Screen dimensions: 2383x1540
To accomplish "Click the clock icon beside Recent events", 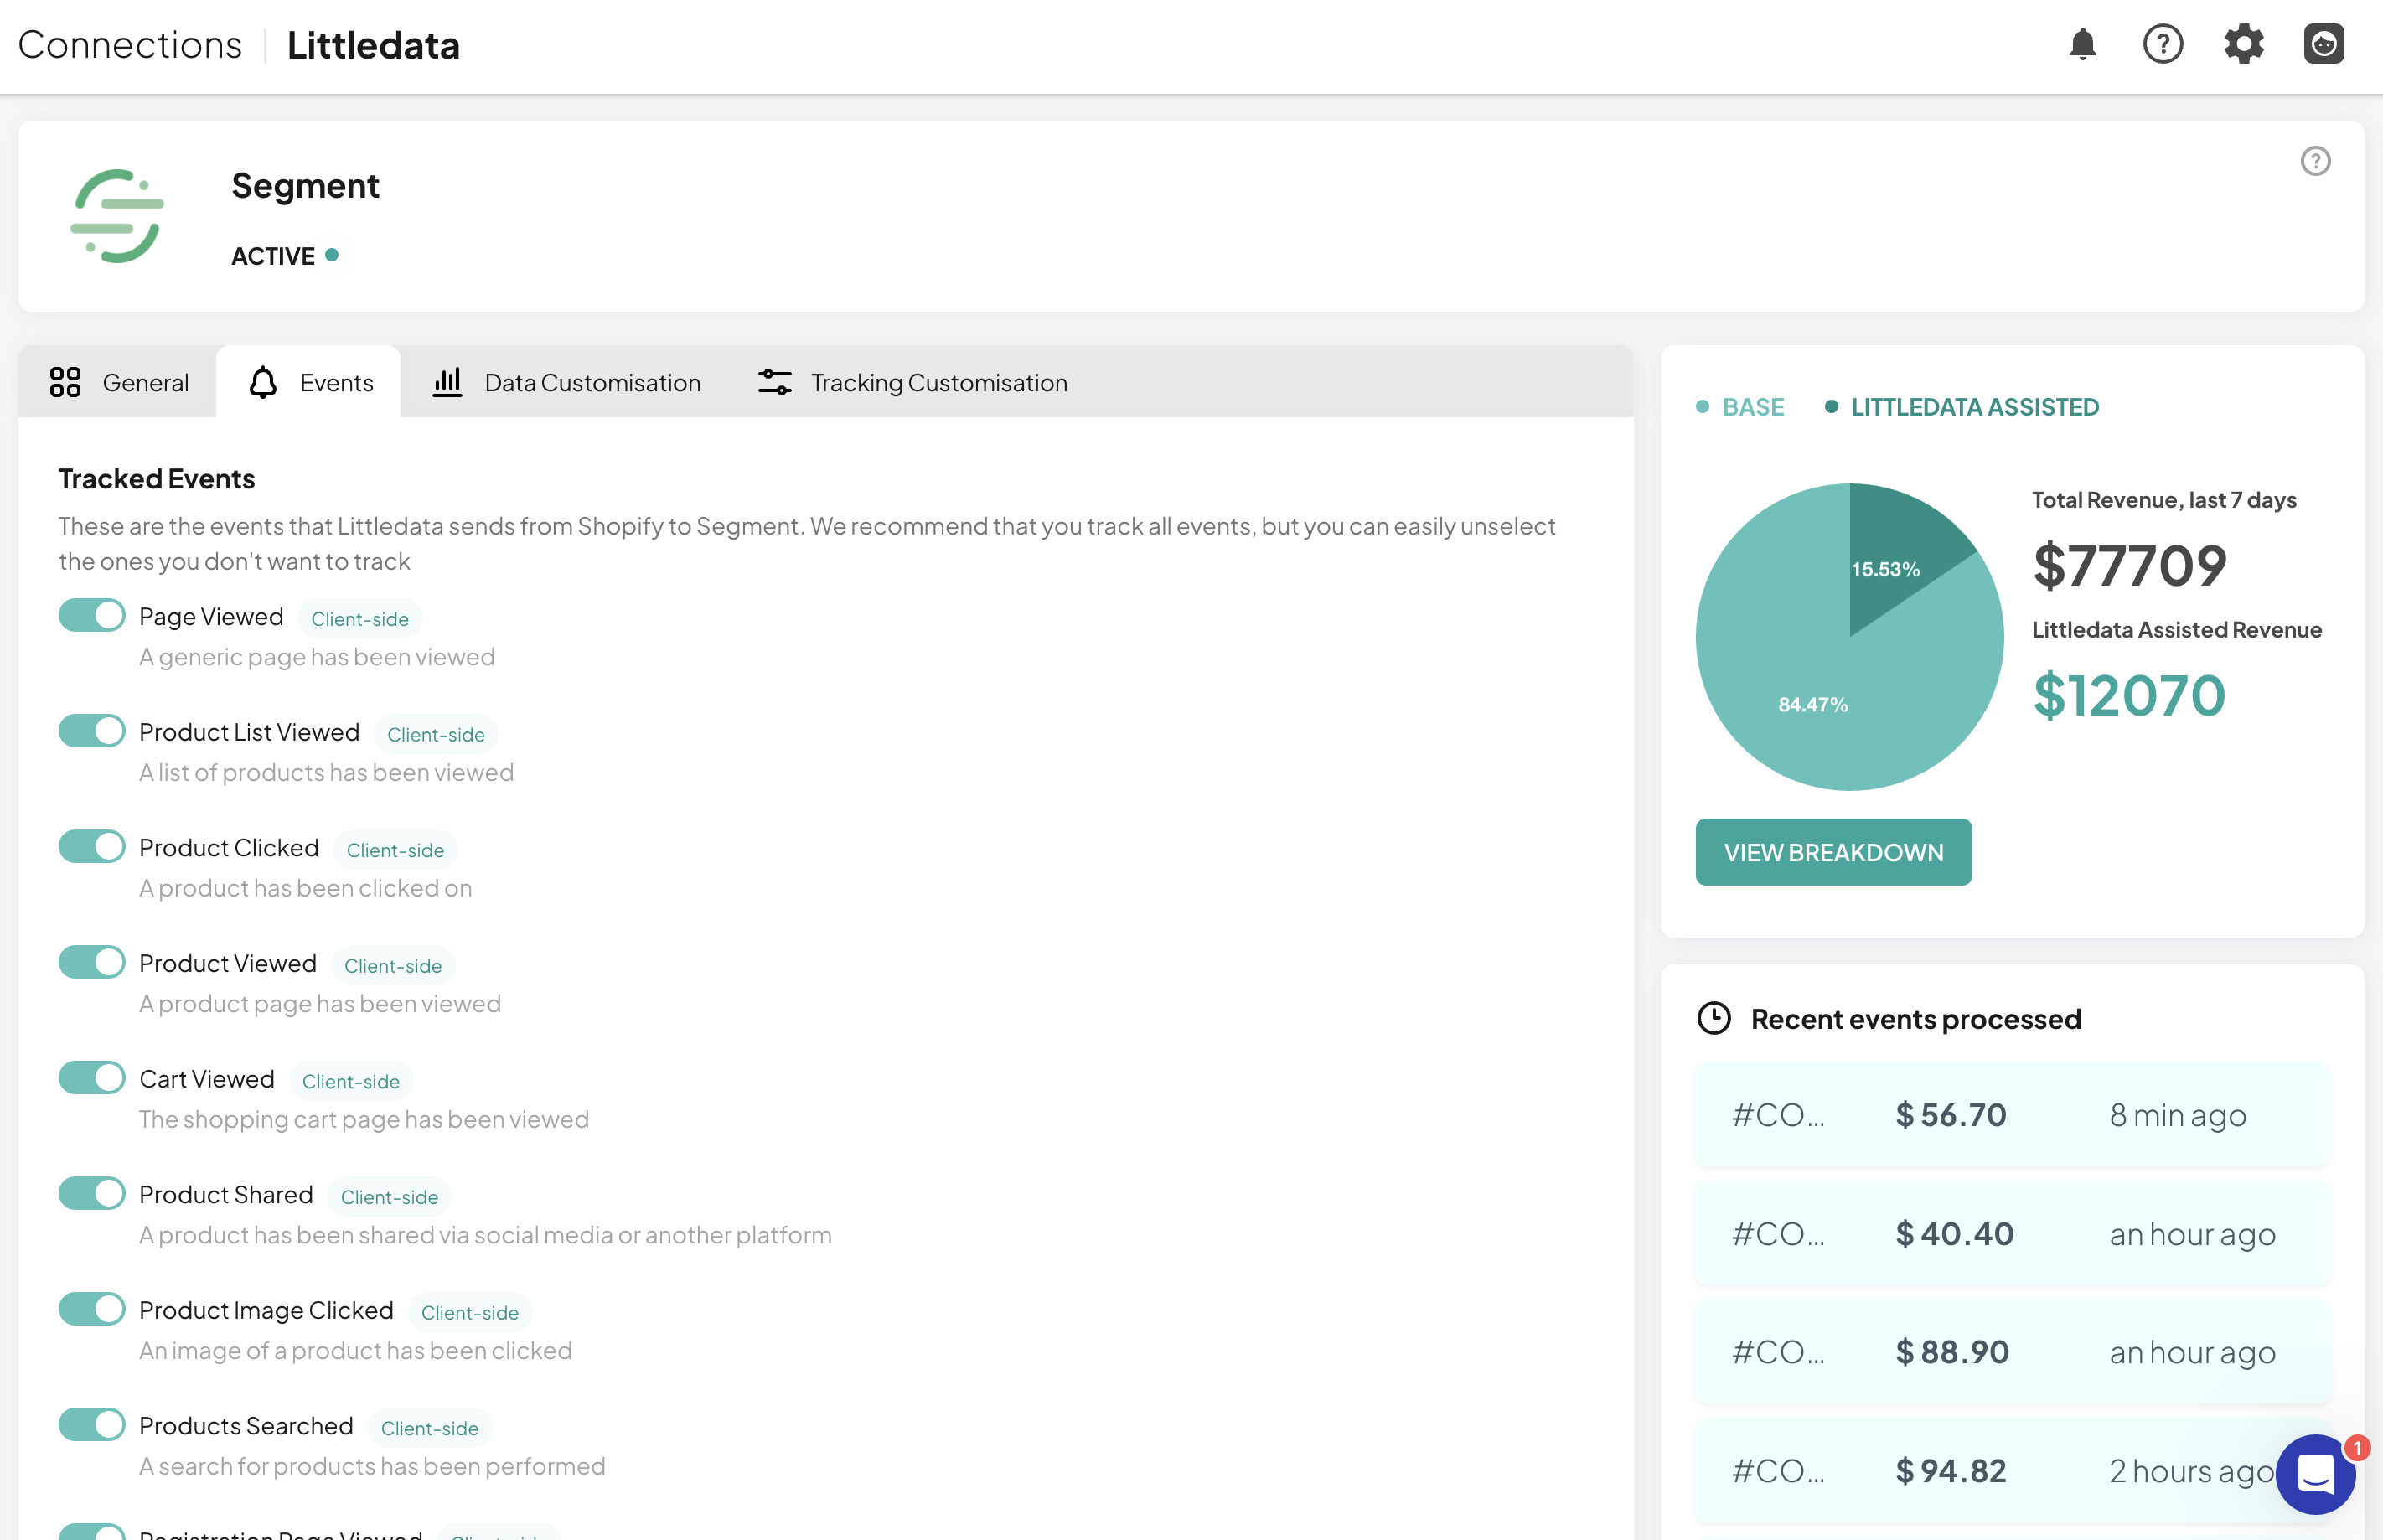I will tap(1714, 1019).
